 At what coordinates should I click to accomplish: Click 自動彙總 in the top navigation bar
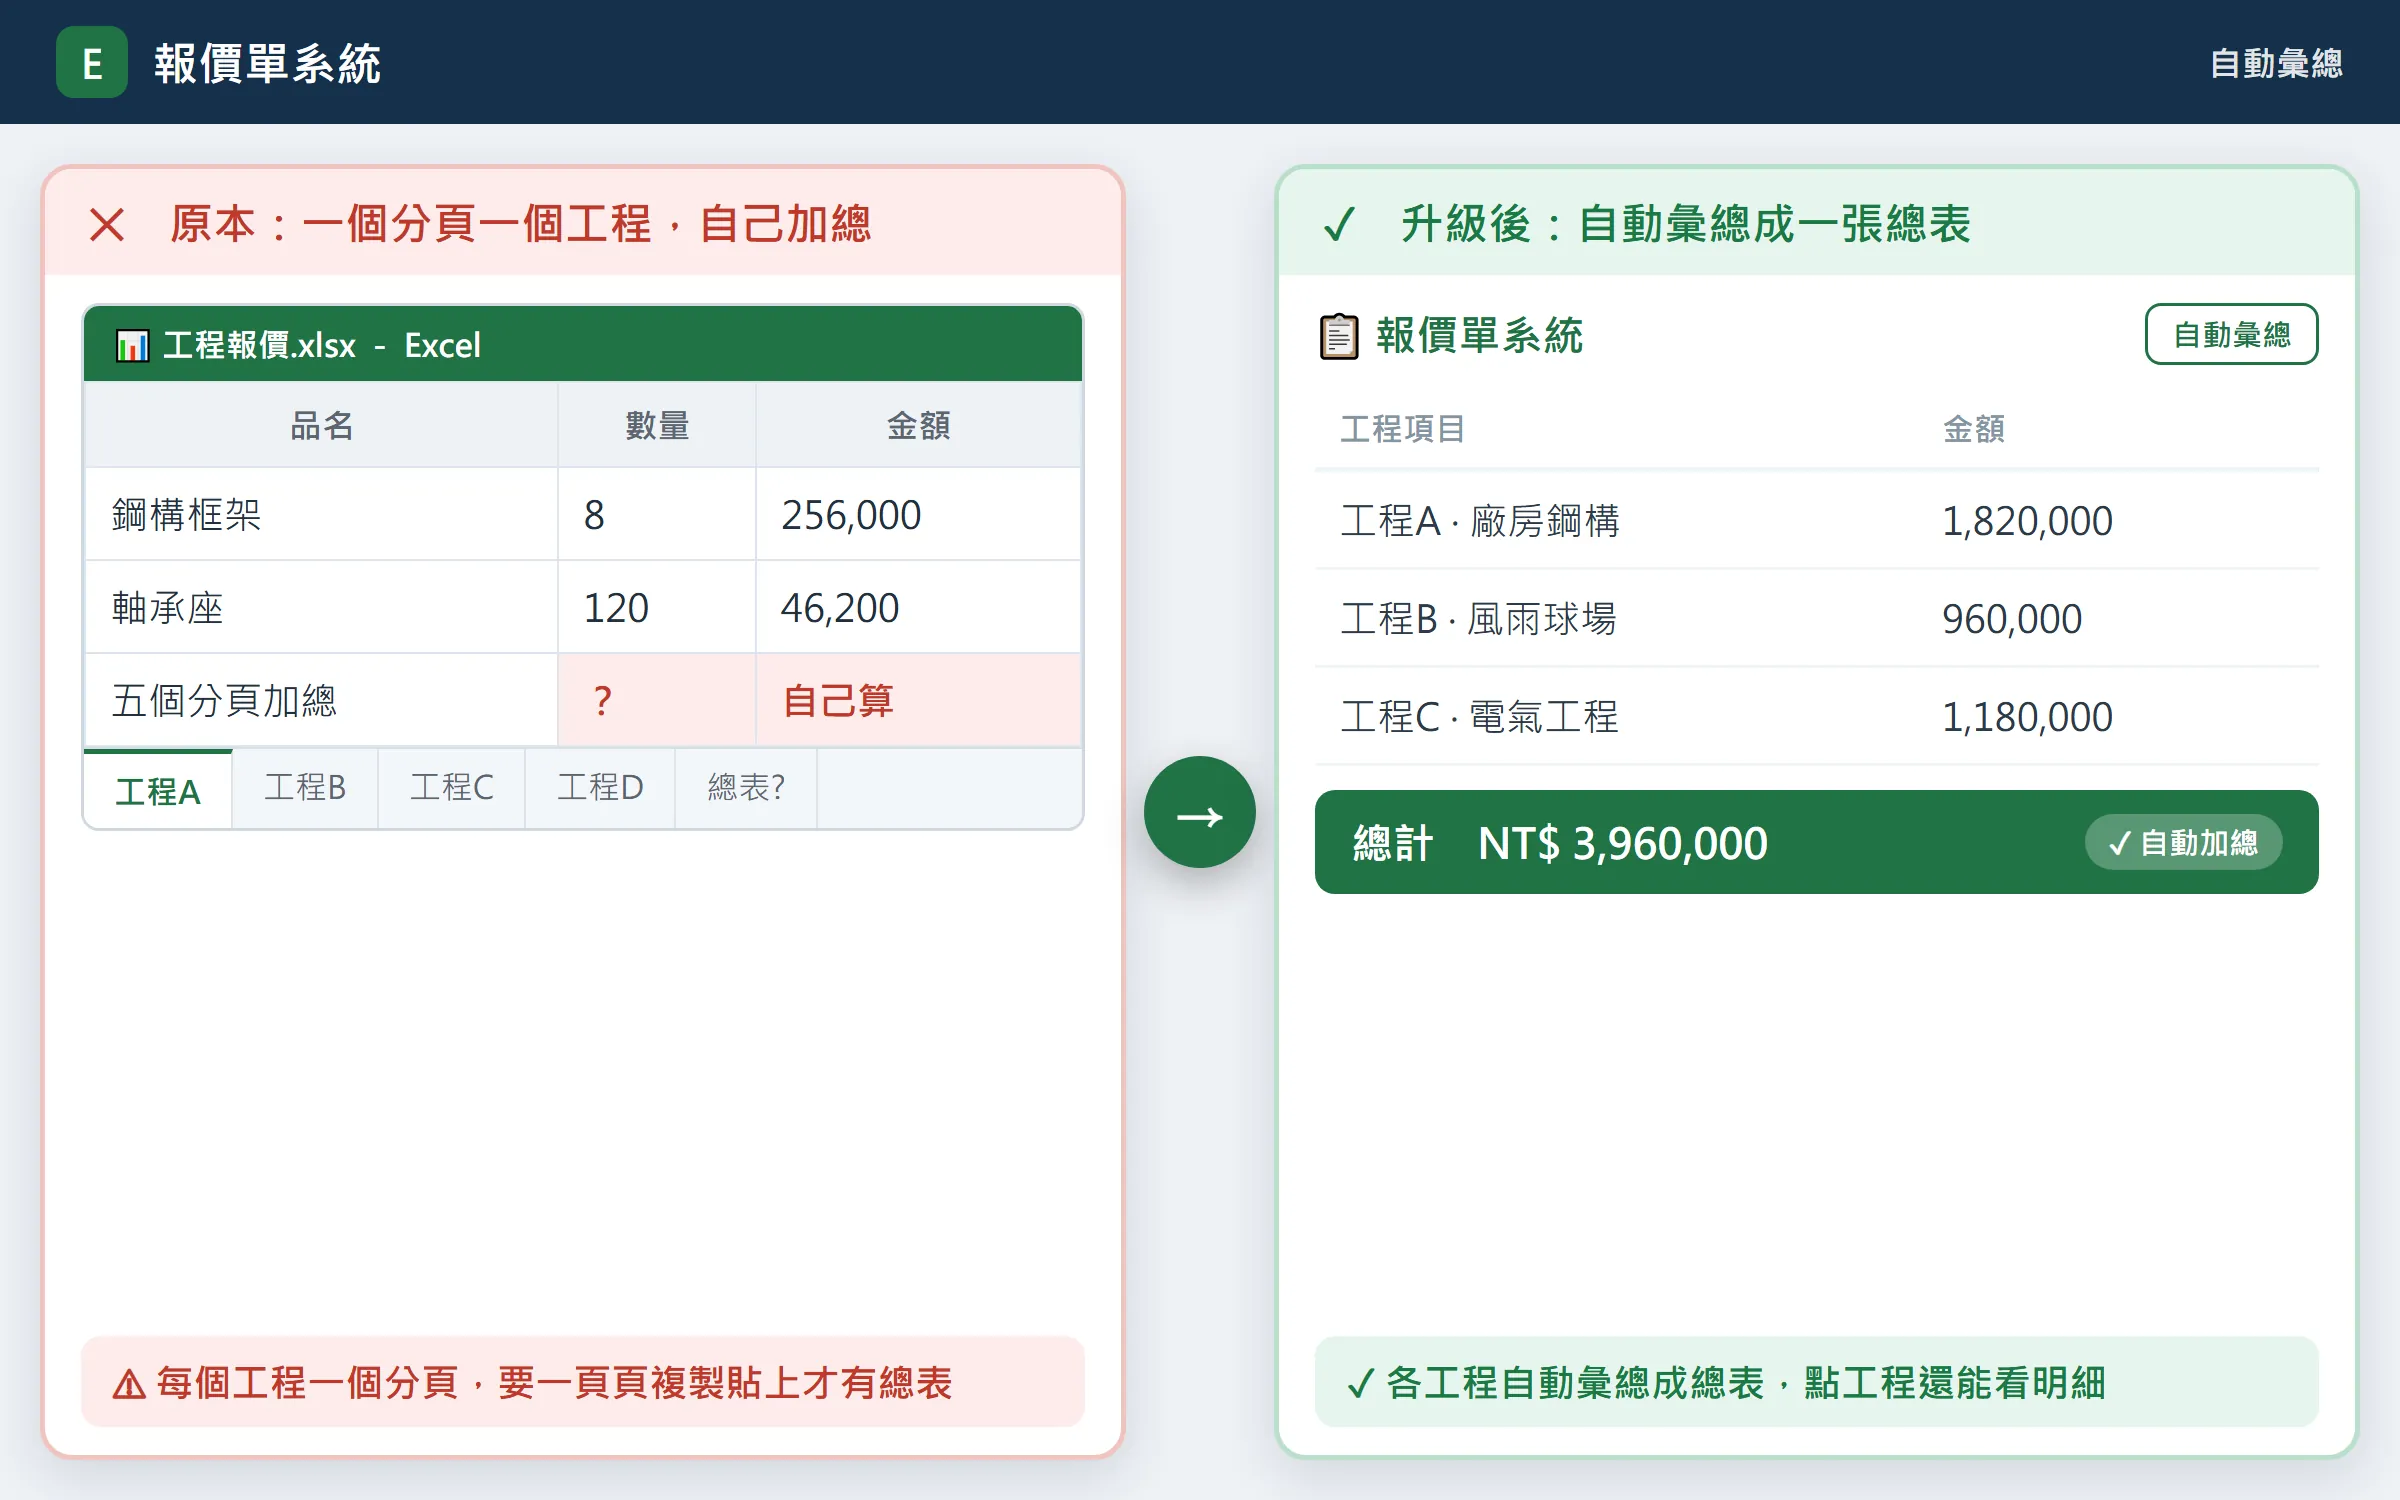click(2276, 63)
